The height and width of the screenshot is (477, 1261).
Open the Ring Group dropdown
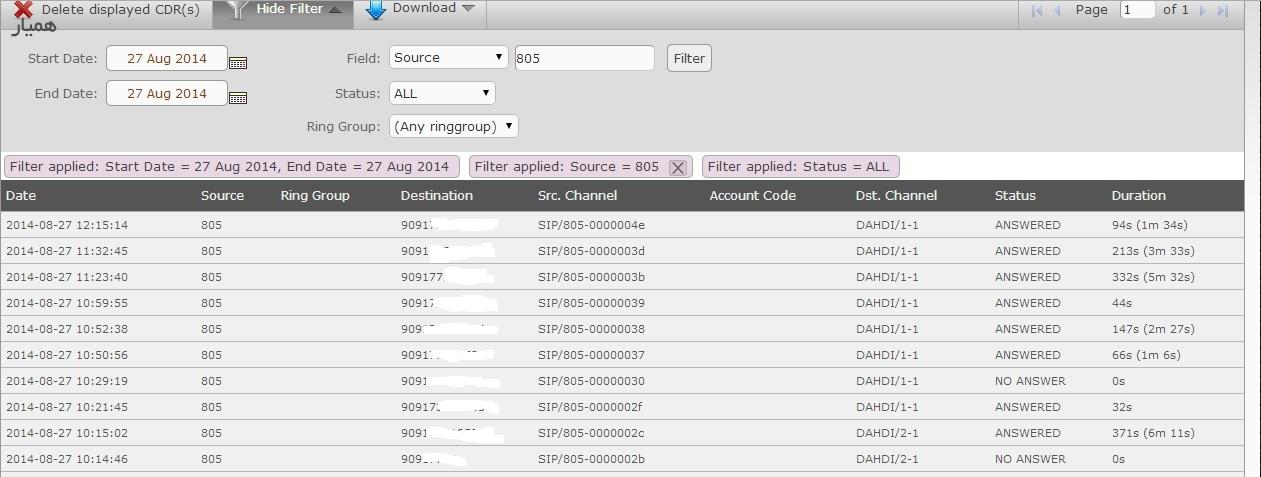pos(454,127)
